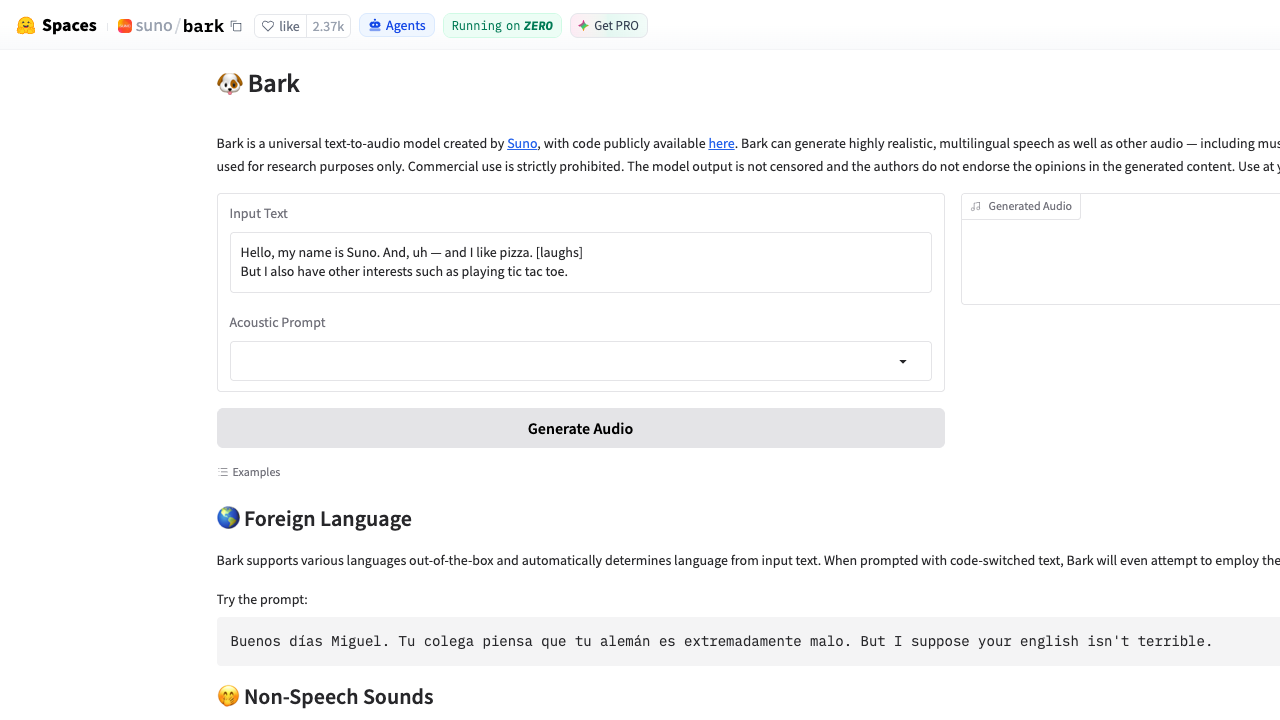
Task: Click the Bark dog emoji heading
Action: click(258, 83)
